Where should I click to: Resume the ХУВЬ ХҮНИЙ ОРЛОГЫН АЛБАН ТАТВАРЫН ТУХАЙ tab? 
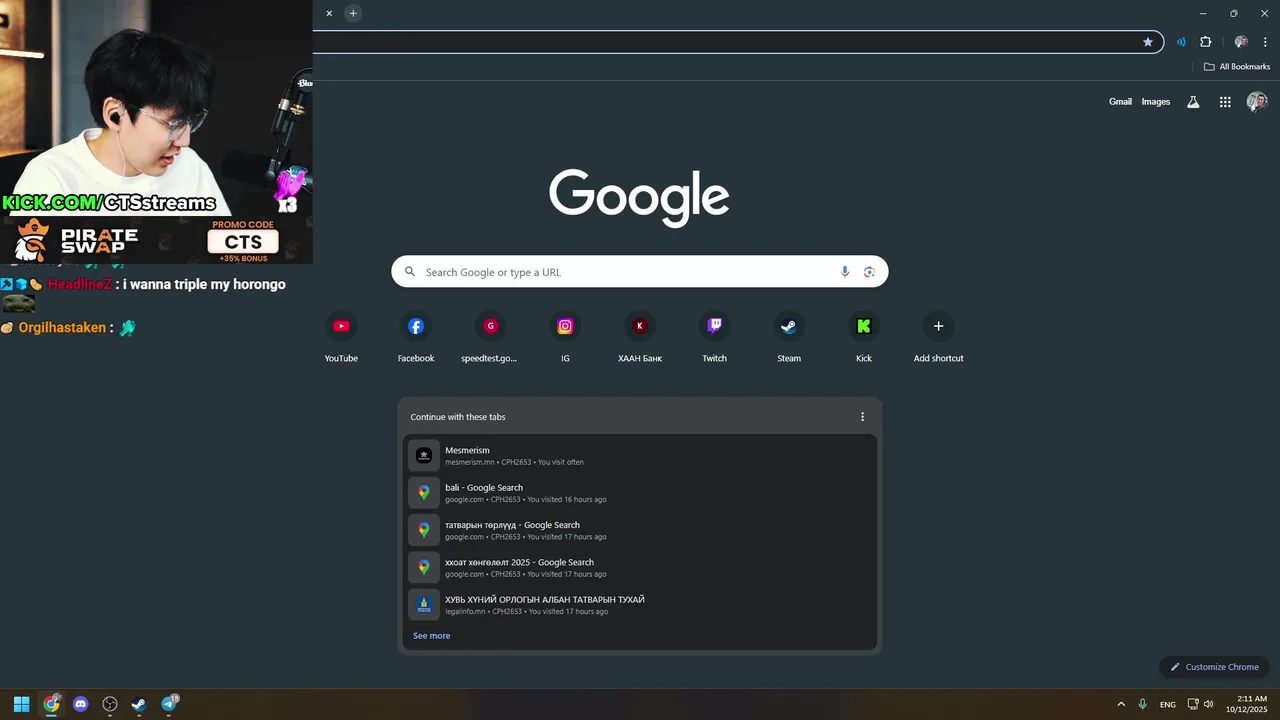click(640, 605)
